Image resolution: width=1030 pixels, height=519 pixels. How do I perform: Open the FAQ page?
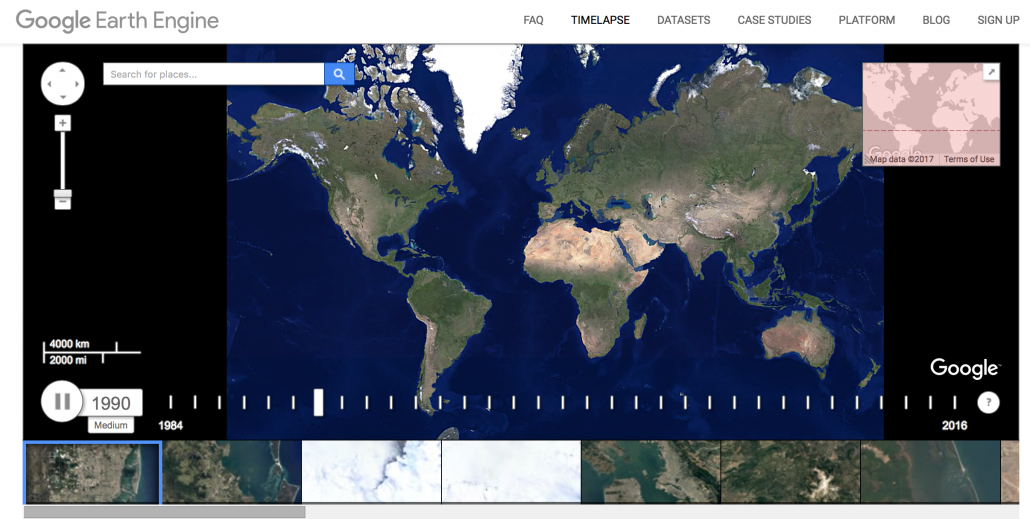533,20
